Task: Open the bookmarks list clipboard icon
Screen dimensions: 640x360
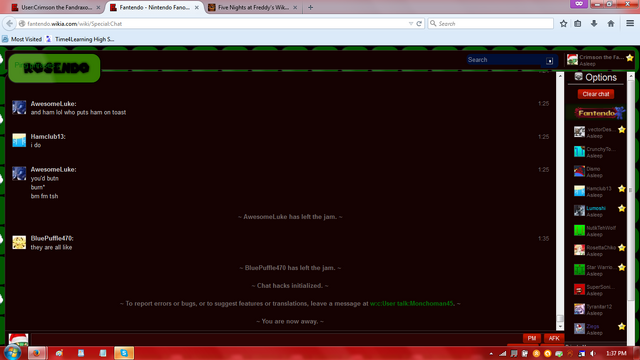Action: click(578, 24)
